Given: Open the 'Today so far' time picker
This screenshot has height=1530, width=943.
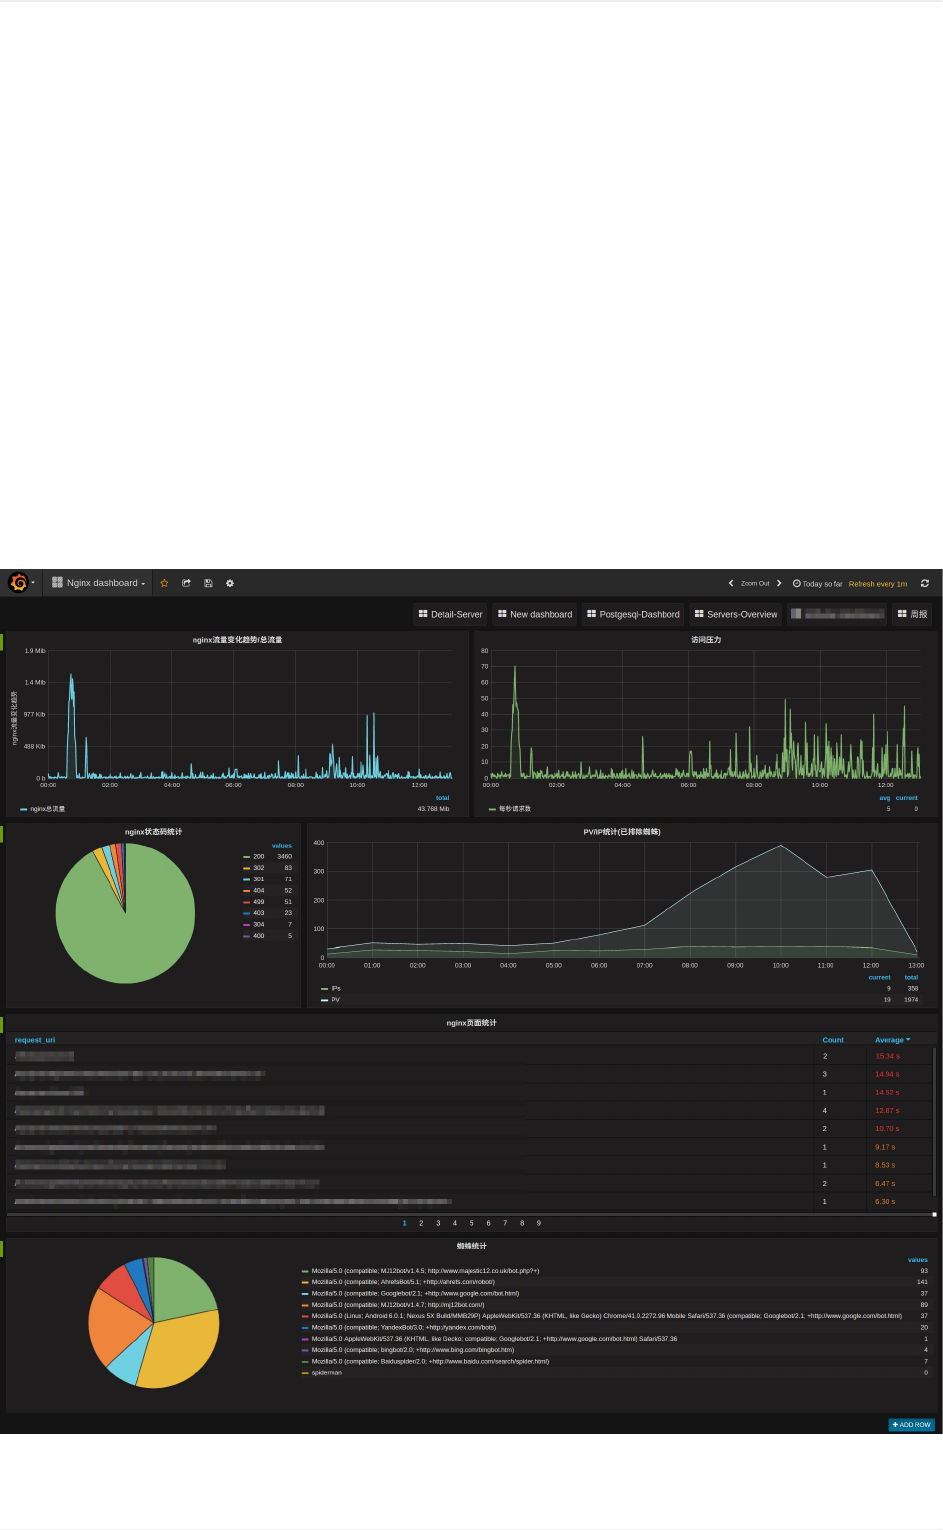Looking at the screenshot, I should [818, 583].
